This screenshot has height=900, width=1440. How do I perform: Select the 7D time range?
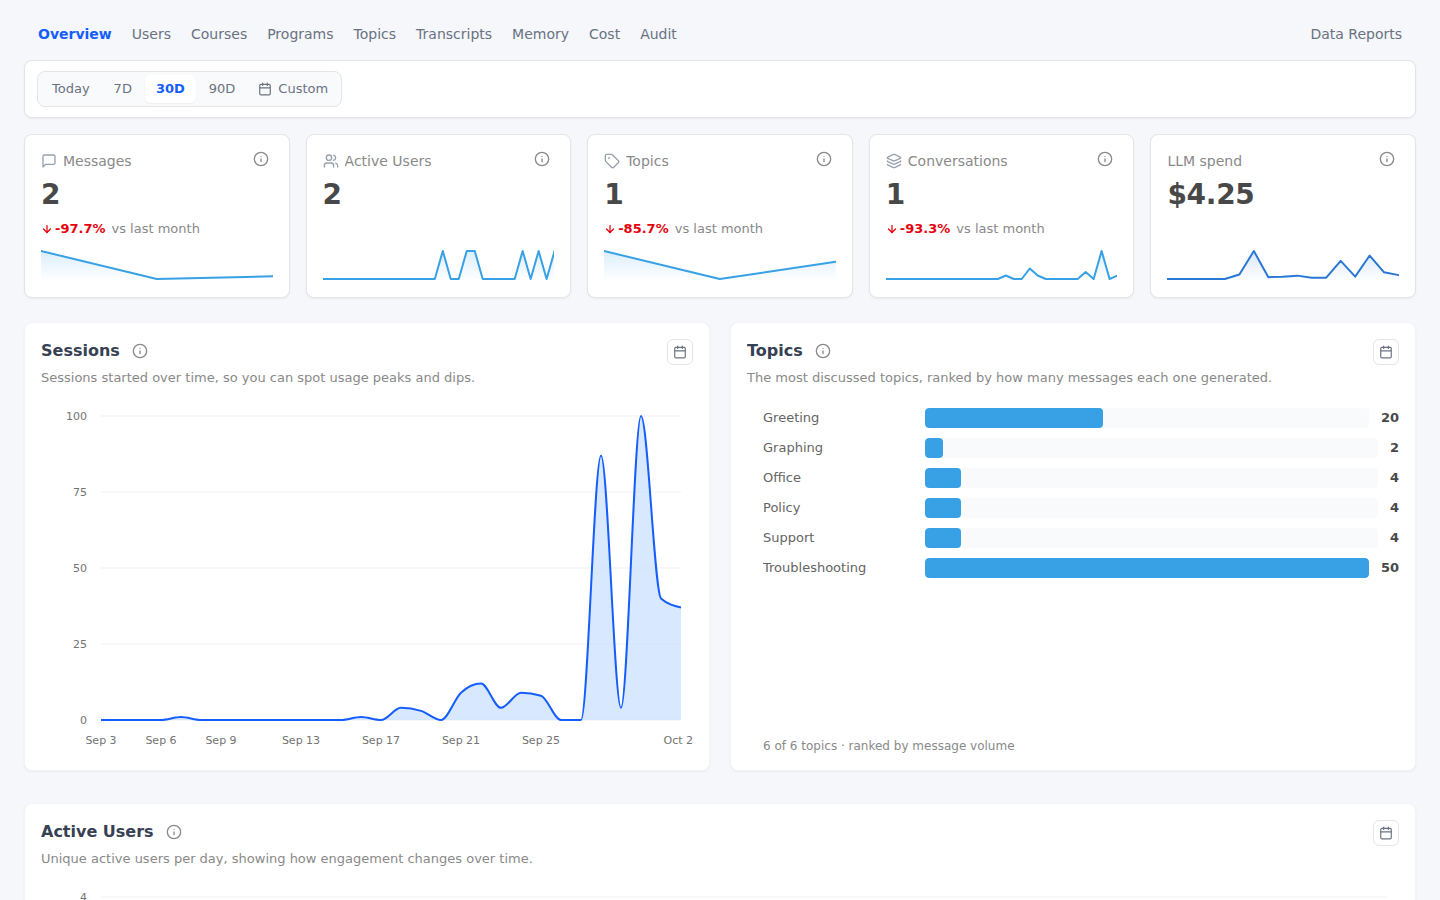tap(123, 89)
